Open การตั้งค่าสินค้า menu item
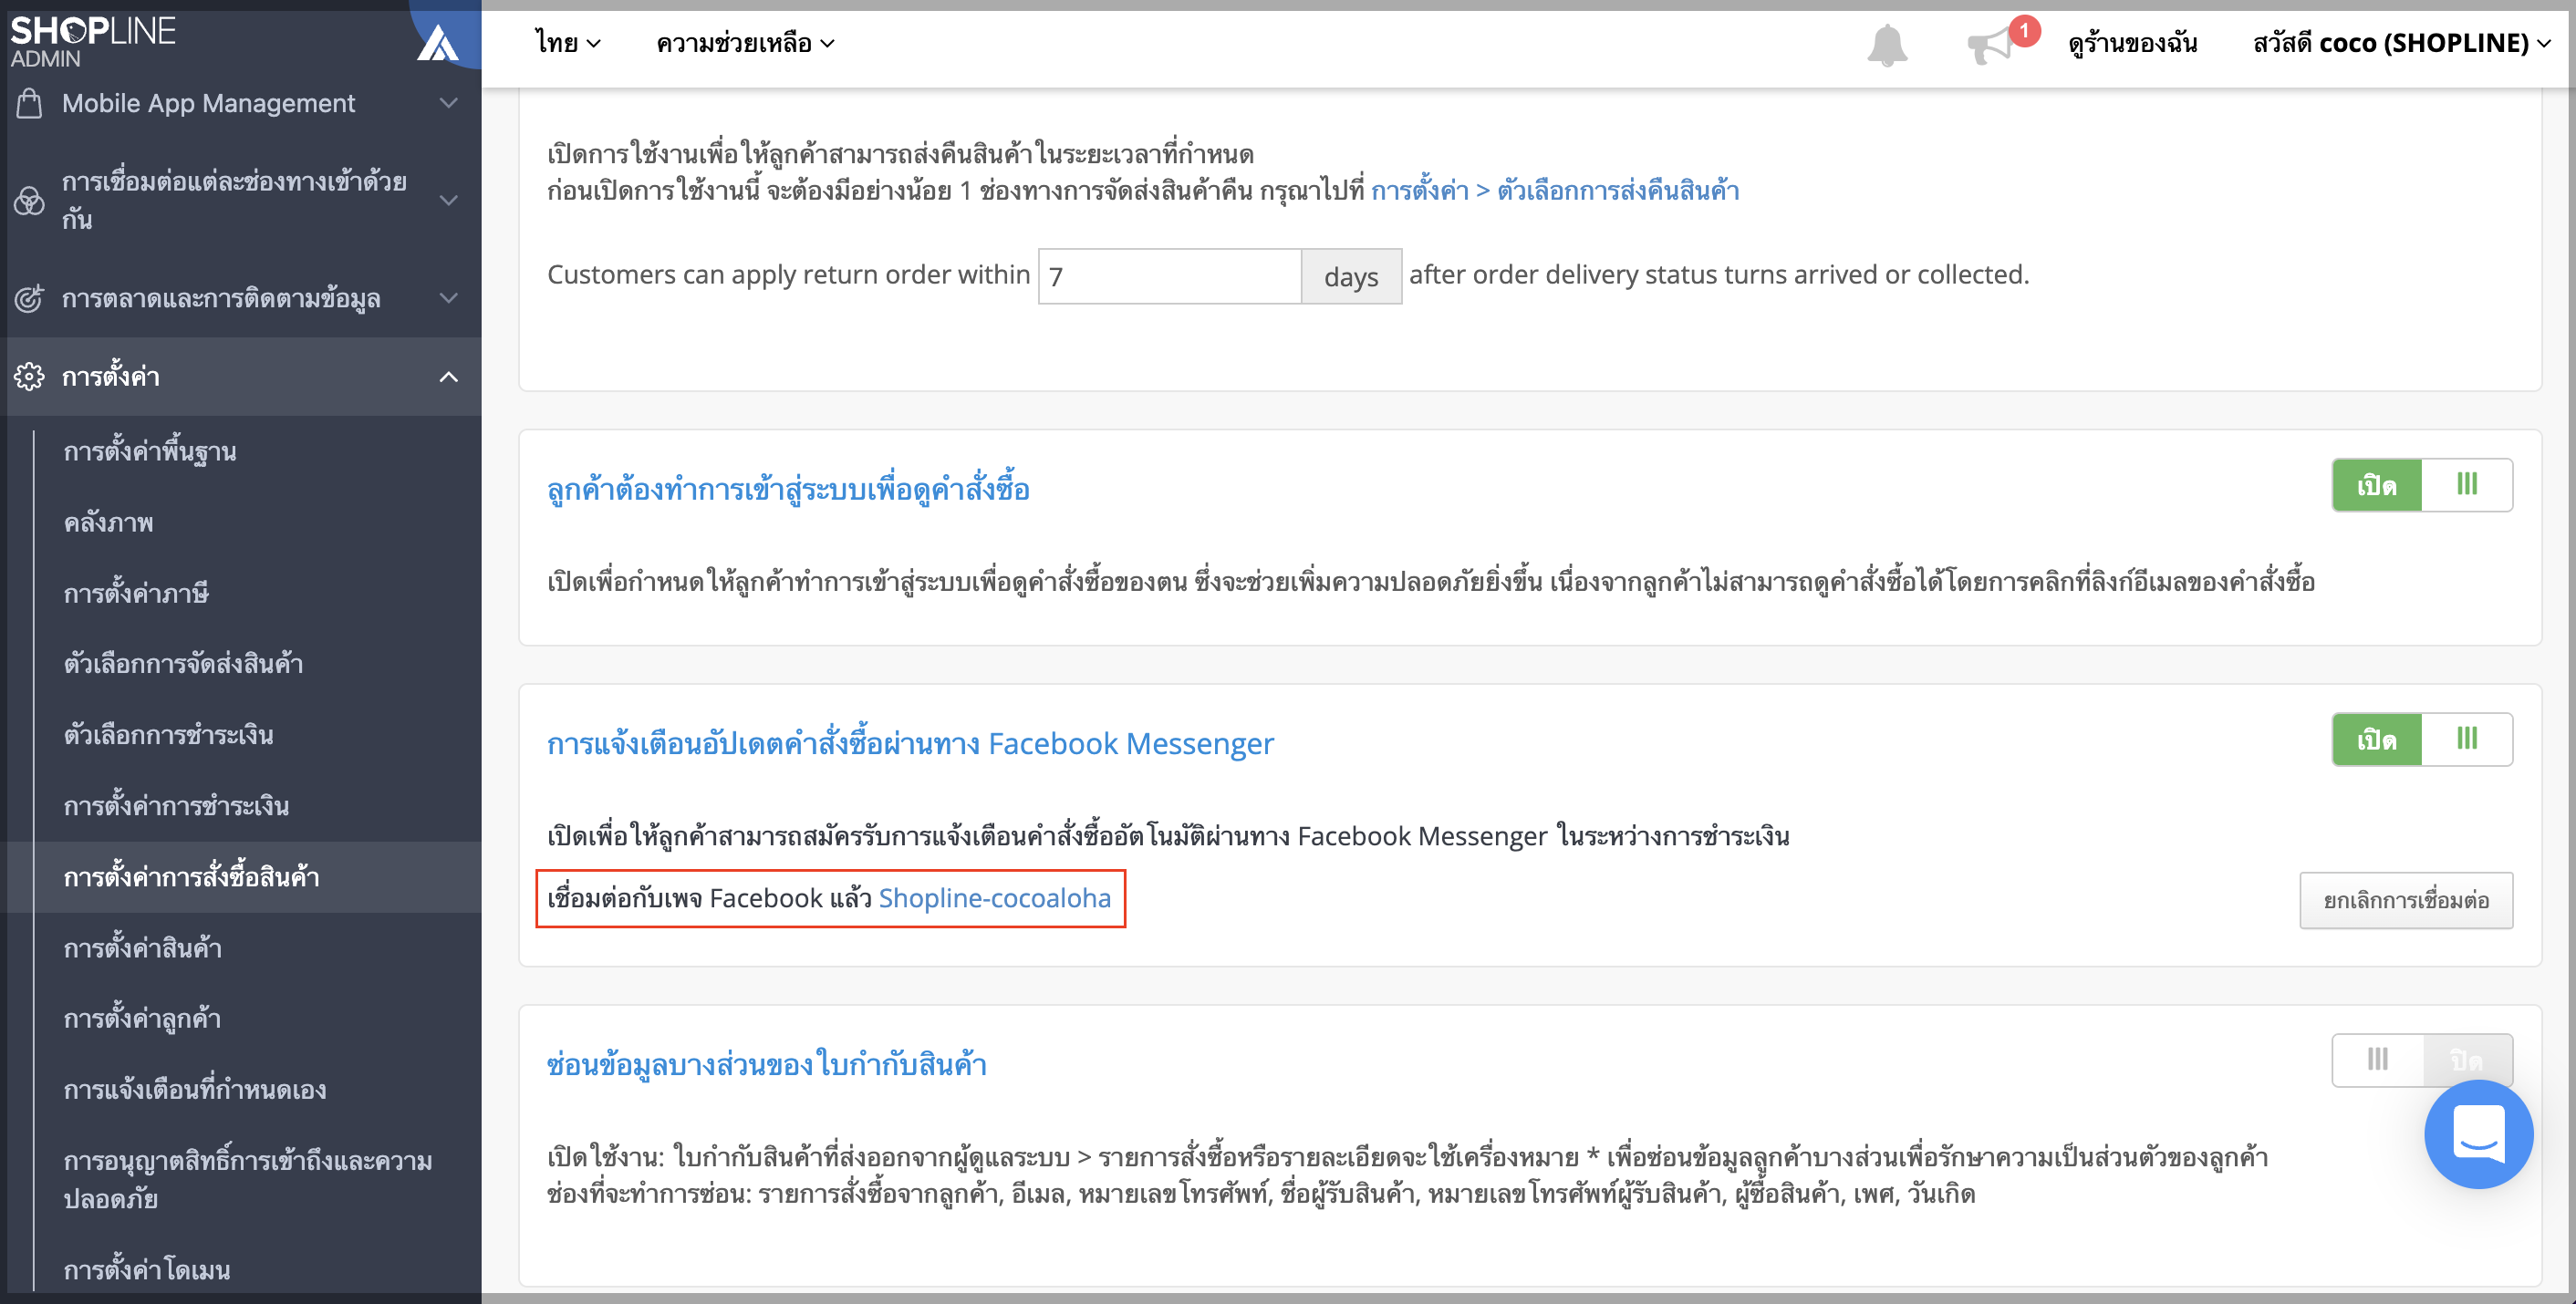 click(142, 947)
